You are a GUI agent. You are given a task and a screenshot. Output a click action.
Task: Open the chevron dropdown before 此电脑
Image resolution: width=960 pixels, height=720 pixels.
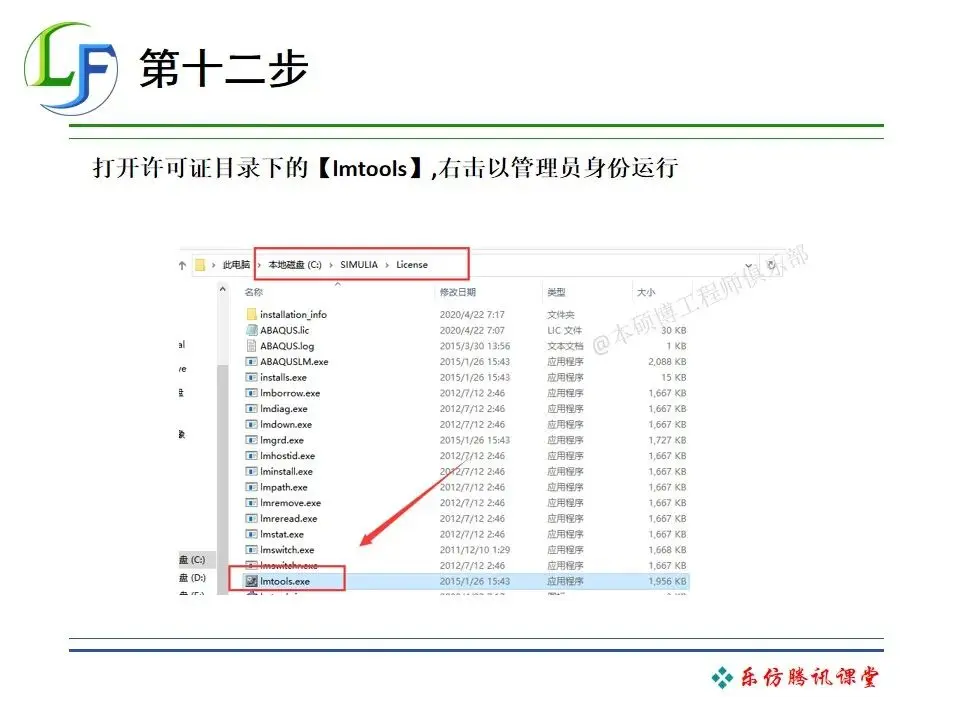click(x=214, y=265)
